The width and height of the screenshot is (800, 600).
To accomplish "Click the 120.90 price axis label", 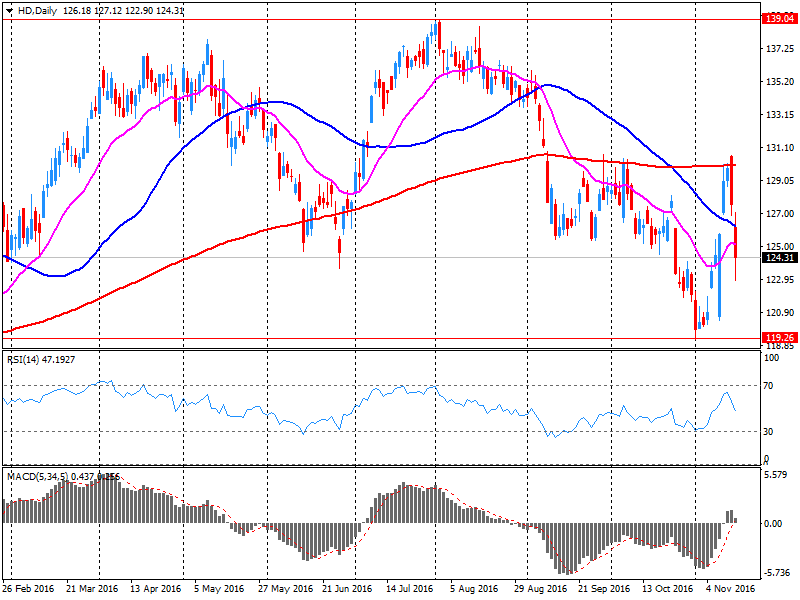I will tap(777, 313).
